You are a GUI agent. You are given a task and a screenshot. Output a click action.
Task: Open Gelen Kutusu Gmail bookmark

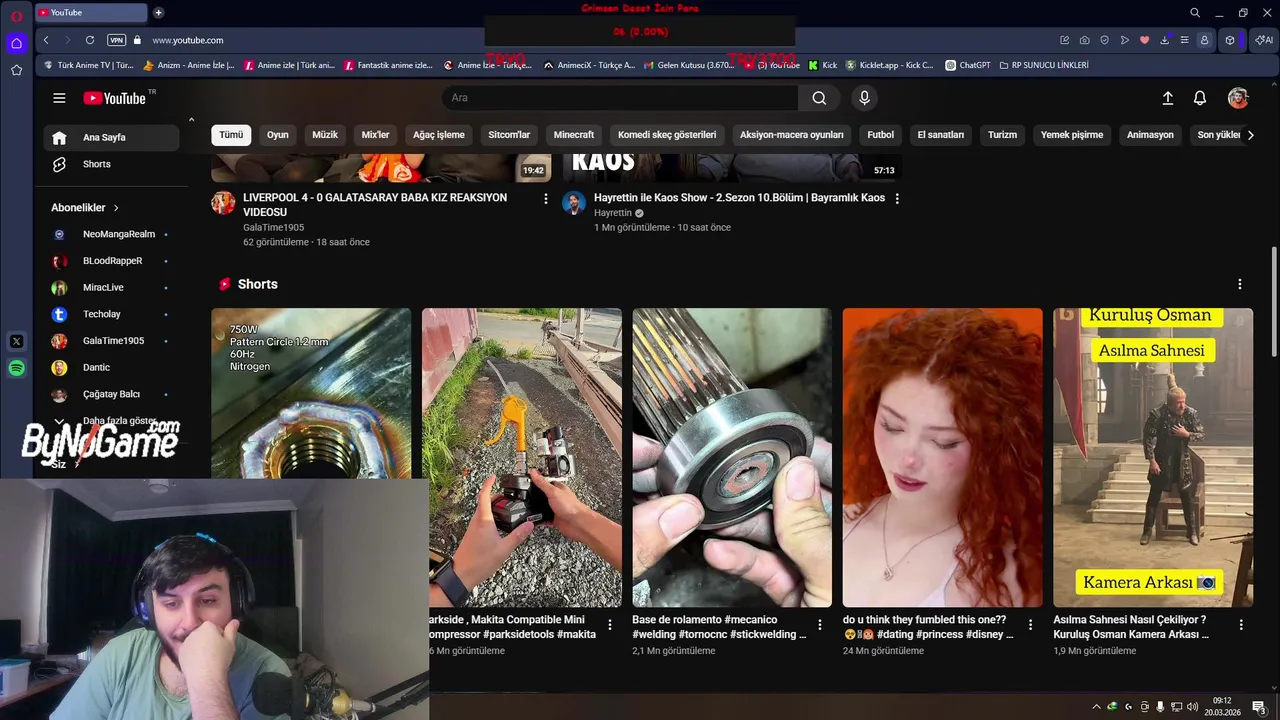click(689, 65)
